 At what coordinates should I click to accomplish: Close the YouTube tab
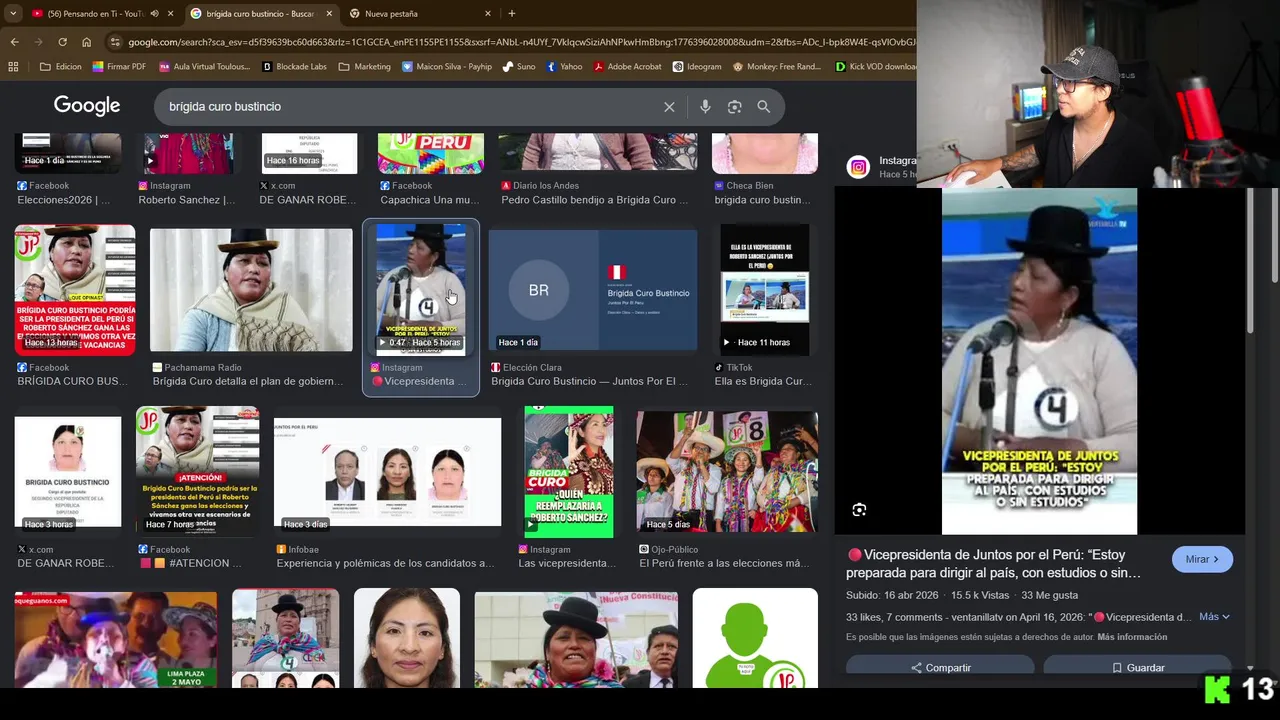[170, 13]
